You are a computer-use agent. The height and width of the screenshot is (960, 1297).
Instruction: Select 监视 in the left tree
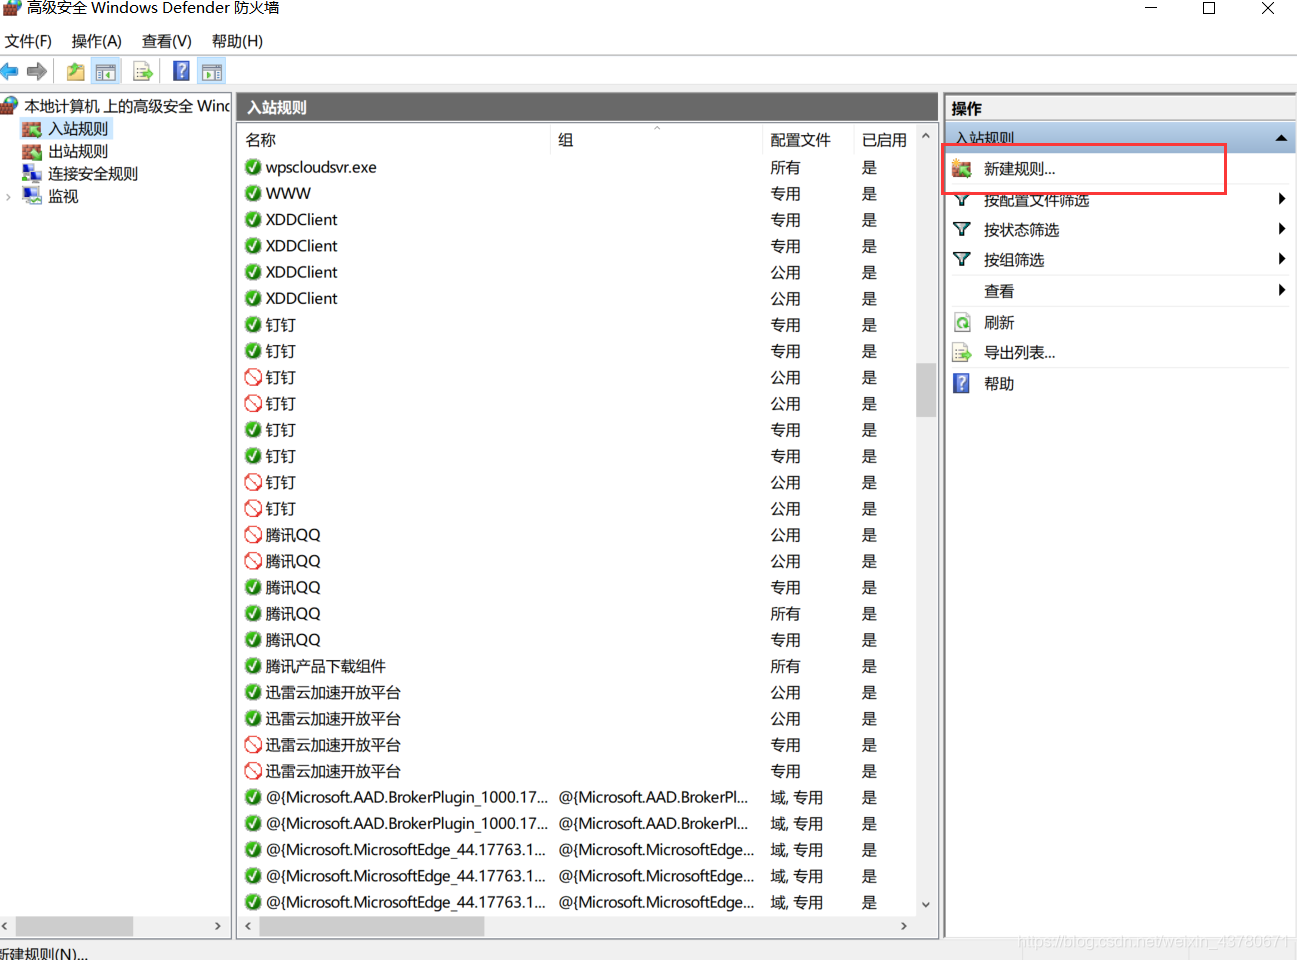pyautogui.click(x=63, y=196)
